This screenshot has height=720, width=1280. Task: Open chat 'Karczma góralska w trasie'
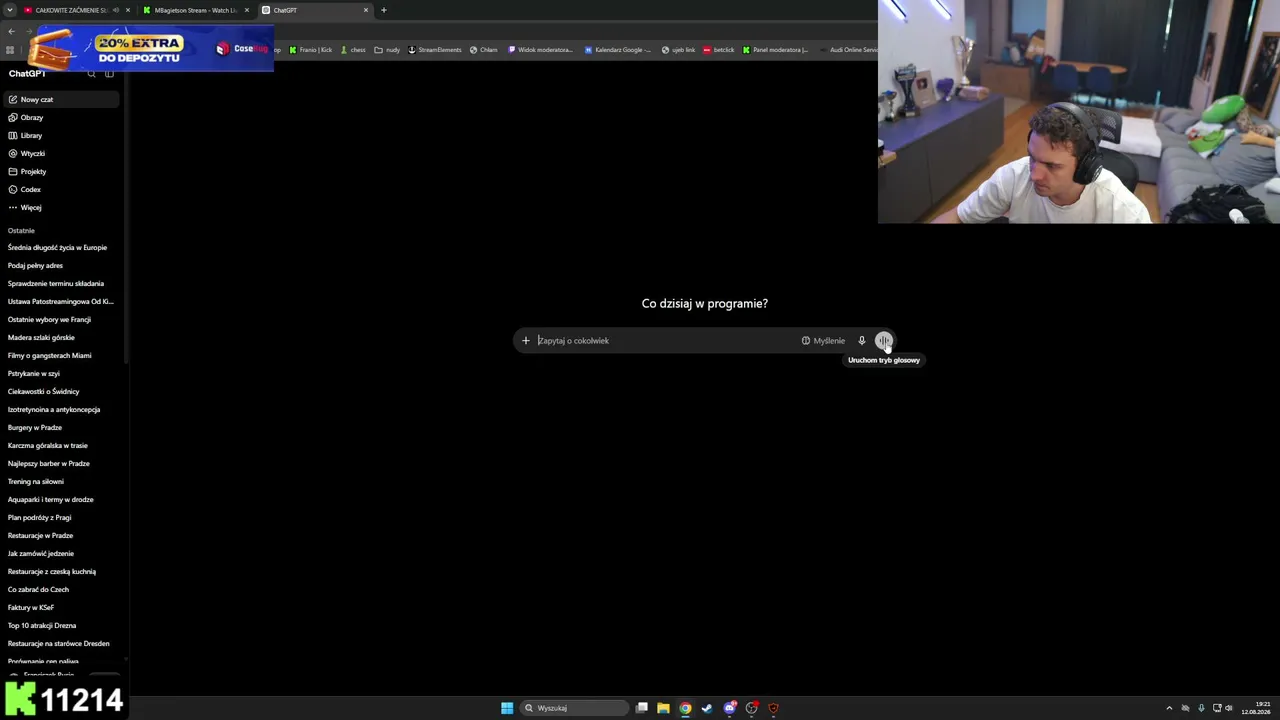[x=61, y=446]
